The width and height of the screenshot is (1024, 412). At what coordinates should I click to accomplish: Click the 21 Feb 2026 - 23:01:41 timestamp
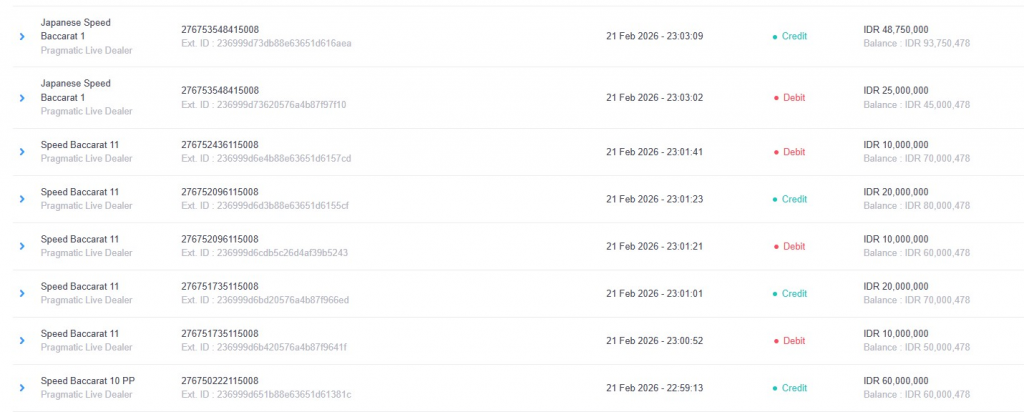[654, 152]
